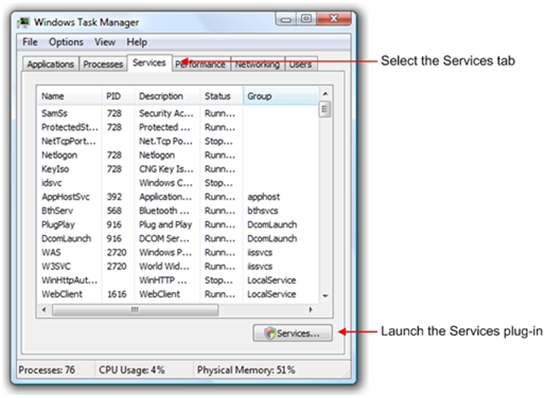The height and width of the screenshot is (398, 546).
Task: Sort by the Name column header
Action: [x=69, y=96]
